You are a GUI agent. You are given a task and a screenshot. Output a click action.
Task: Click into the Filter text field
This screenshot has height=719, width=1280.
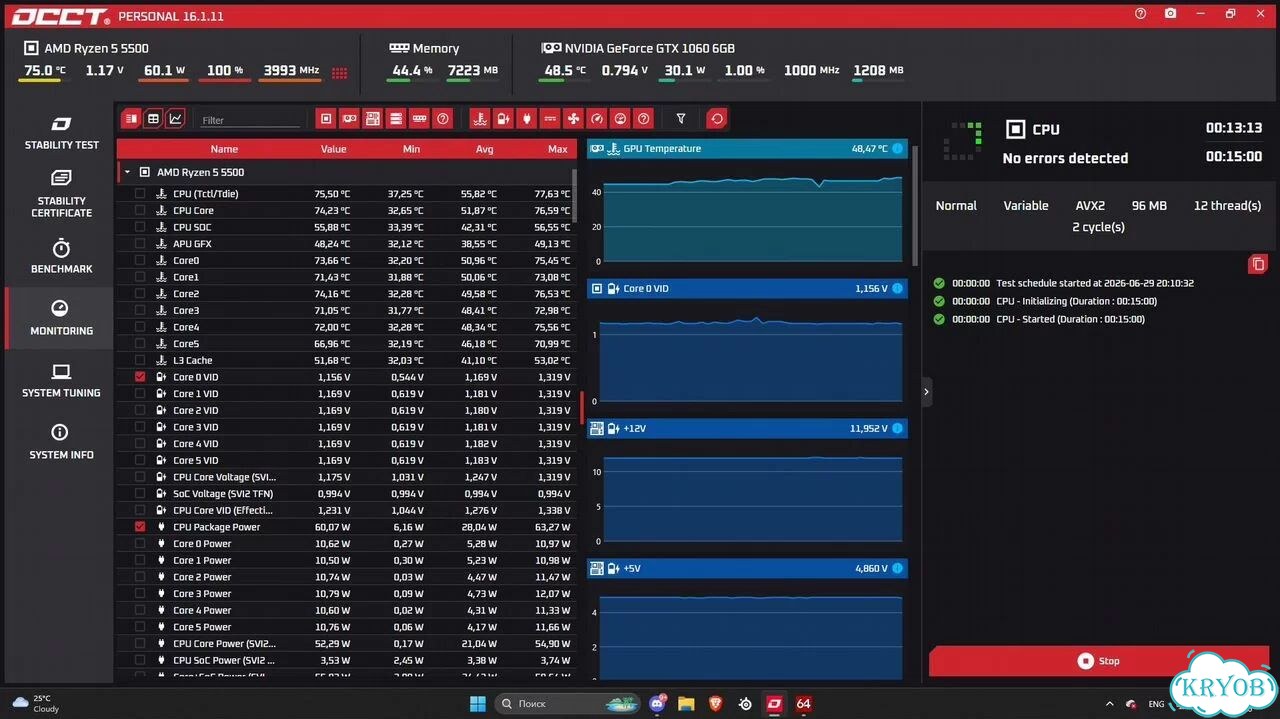249,120
